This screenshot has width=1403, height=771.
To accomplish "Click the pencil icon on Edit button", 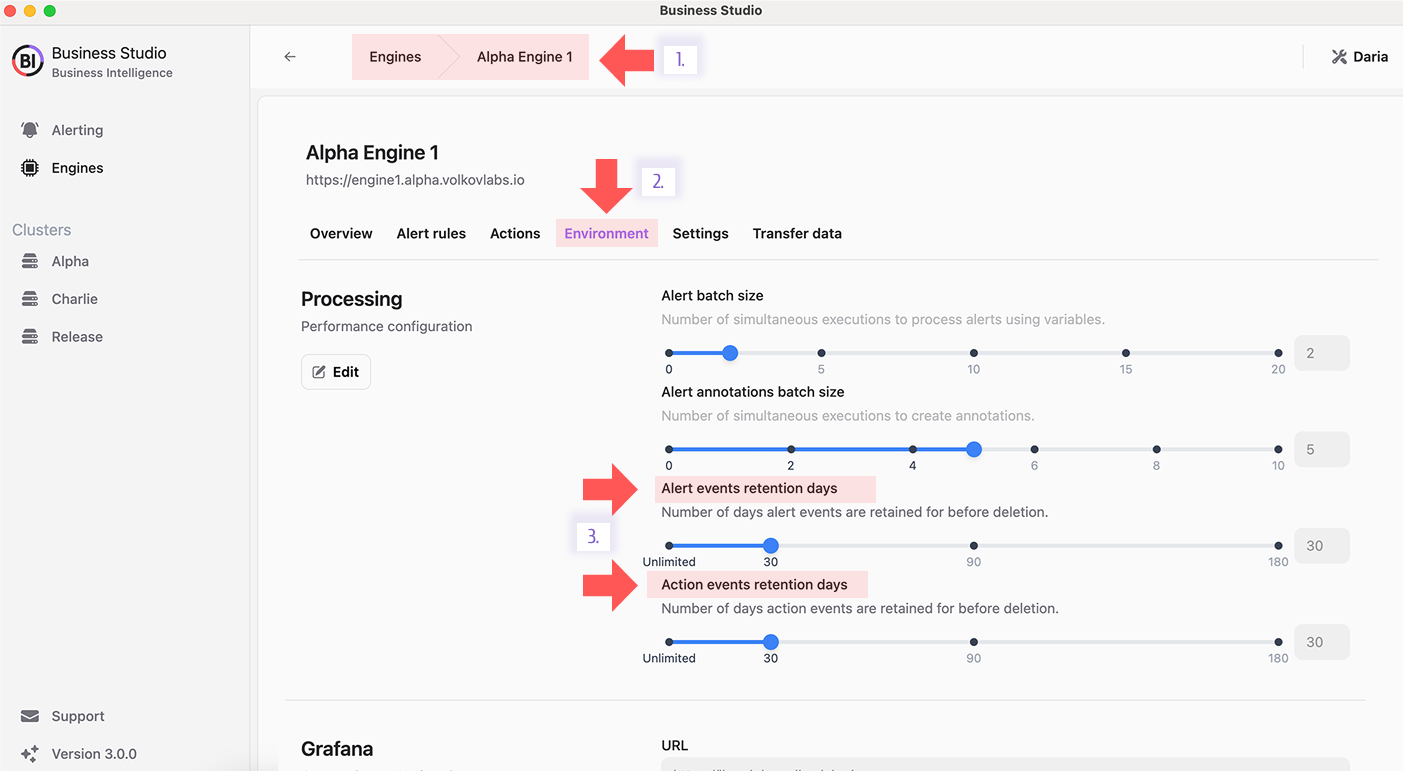I will tap(319, 372).
